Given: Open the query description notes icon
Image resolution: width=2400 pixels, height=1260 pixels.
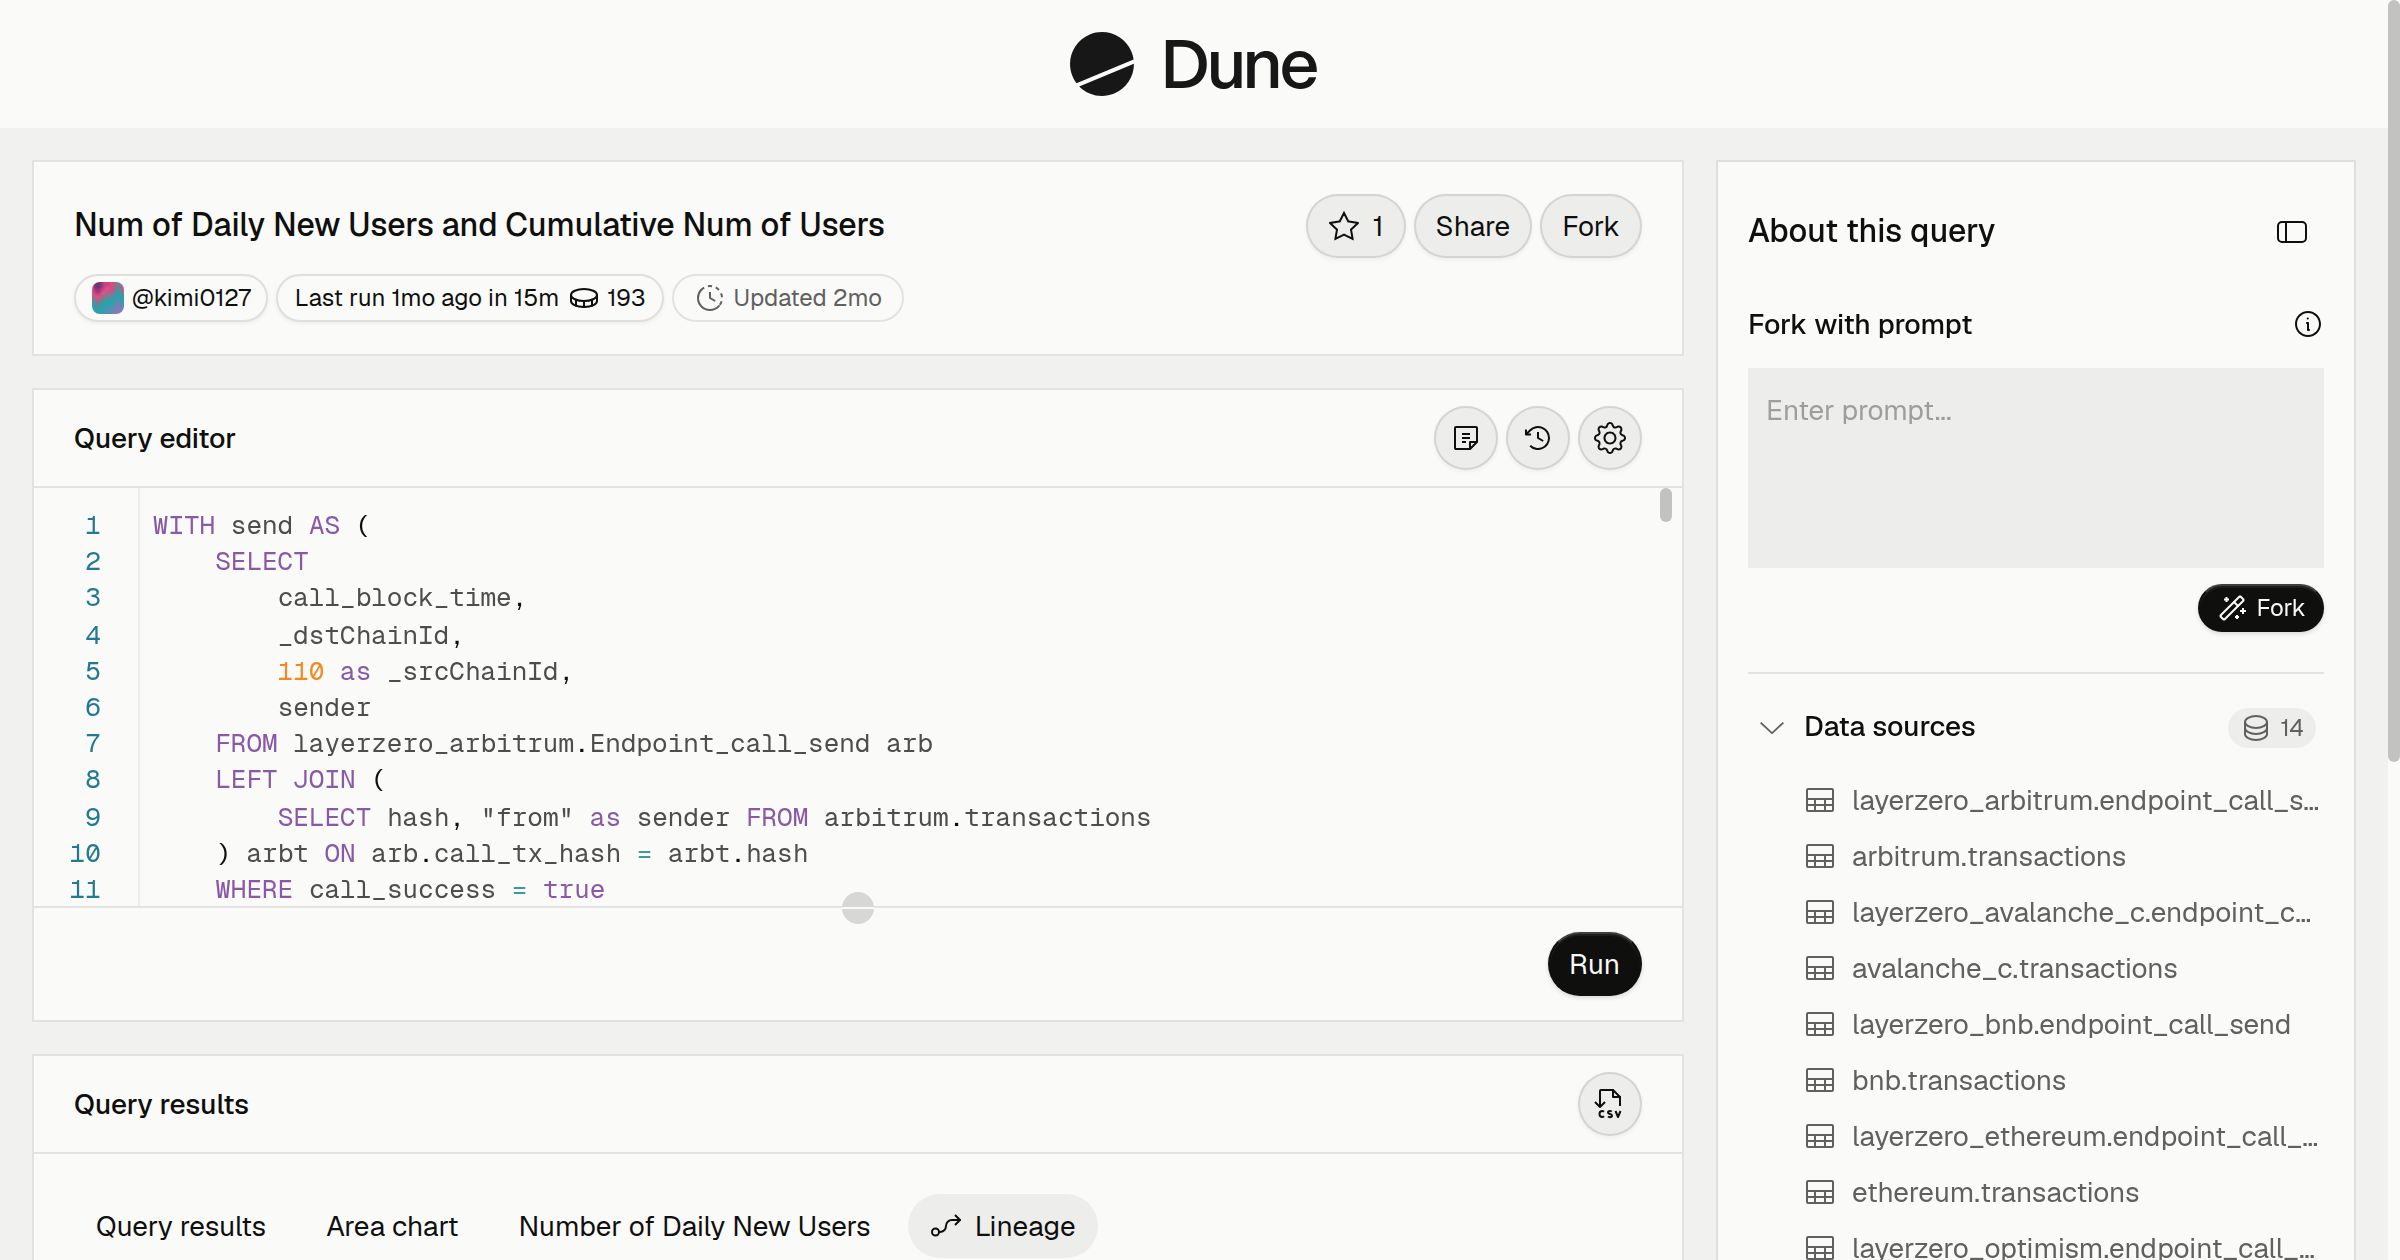Looking at the screenshot, I should pyautogui.click(x=1466, y=438).
